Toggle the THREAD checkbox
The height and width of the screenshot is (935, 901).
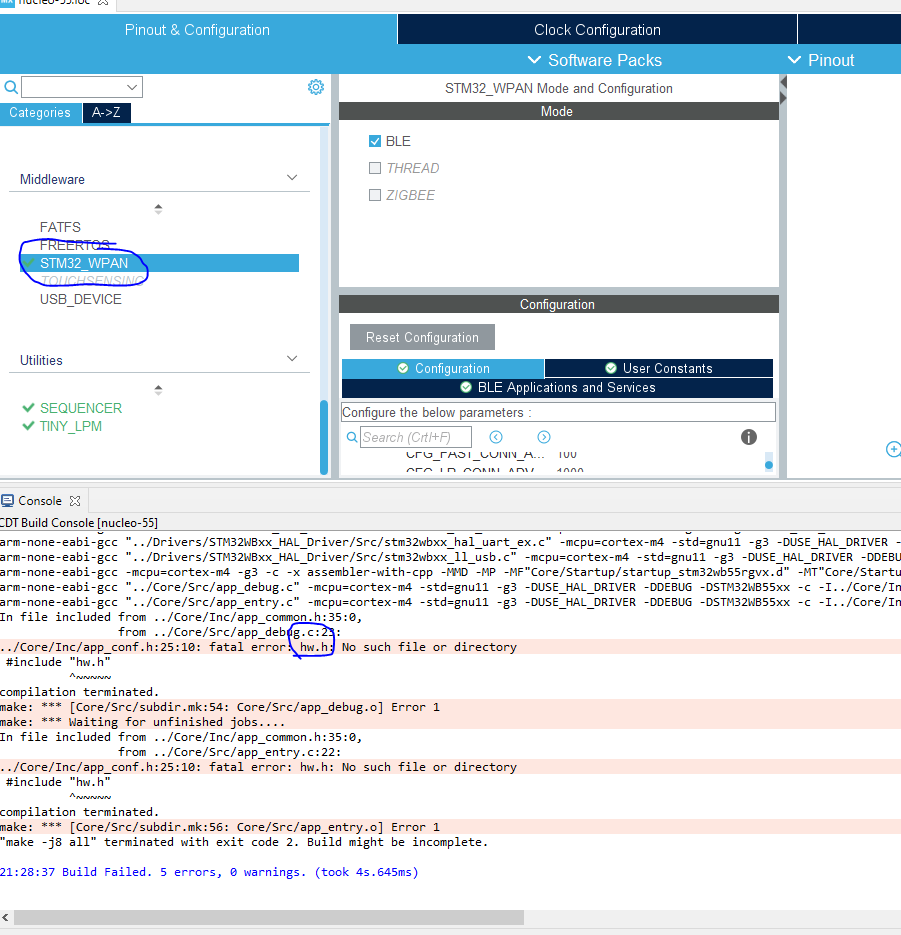tap(374, 168)
